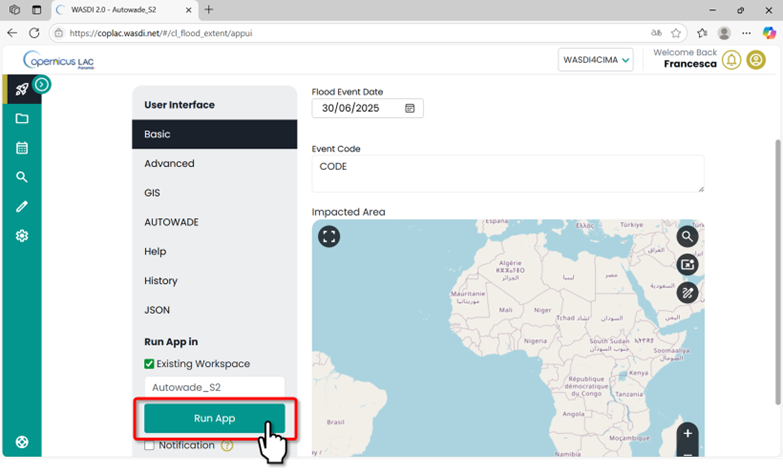Image resolution: width=783 pixels, height=472 pixels.
Task: Open the Copilot icon in browser toolbar
Action: pos(769,33)
